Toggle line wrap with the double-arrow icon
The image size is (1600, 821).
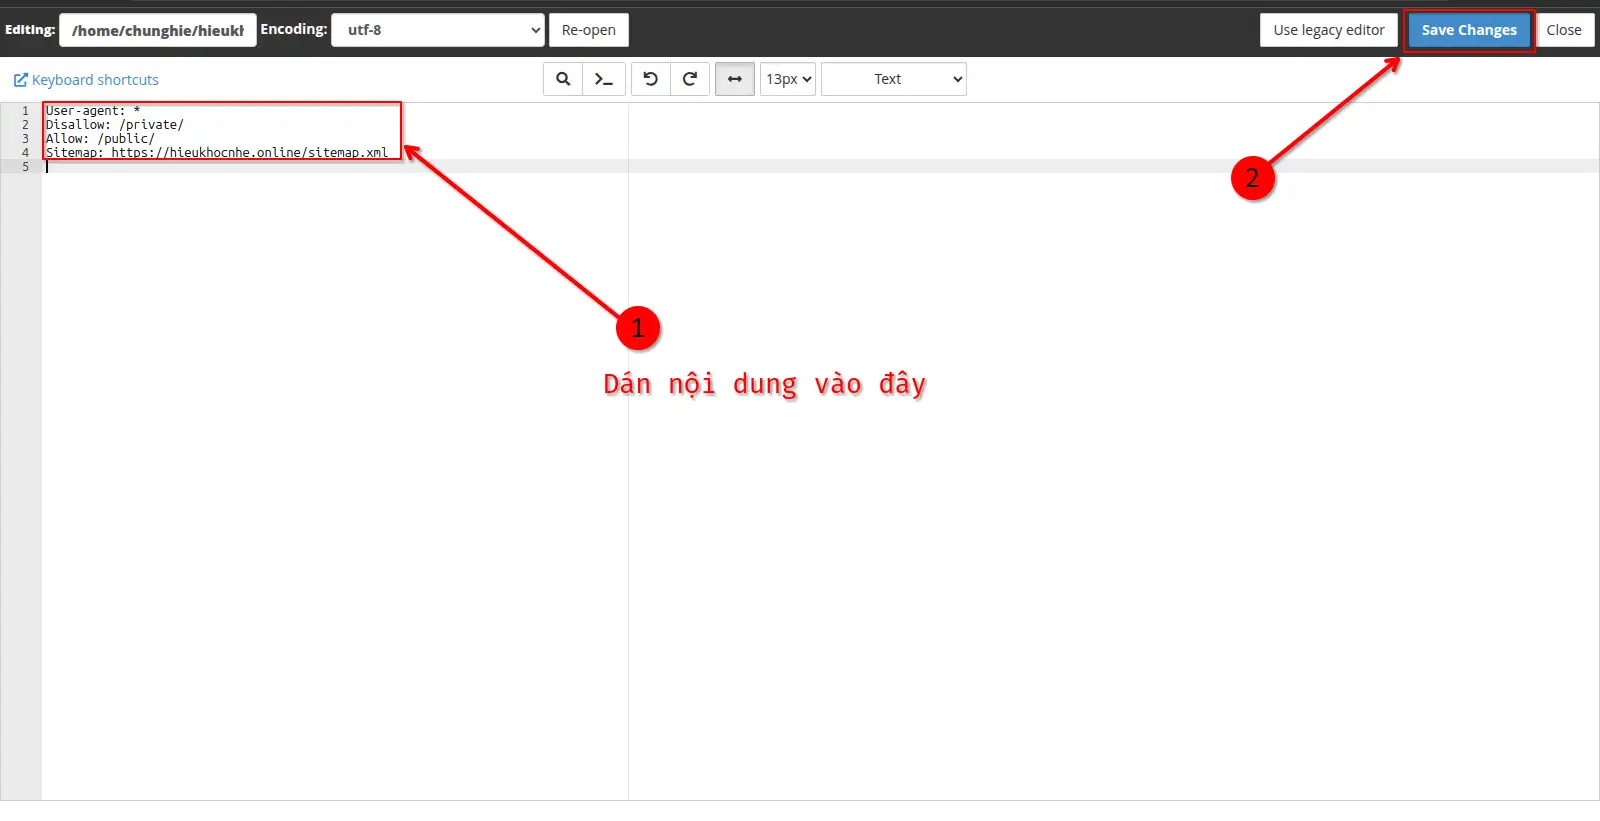pos(735,79)
